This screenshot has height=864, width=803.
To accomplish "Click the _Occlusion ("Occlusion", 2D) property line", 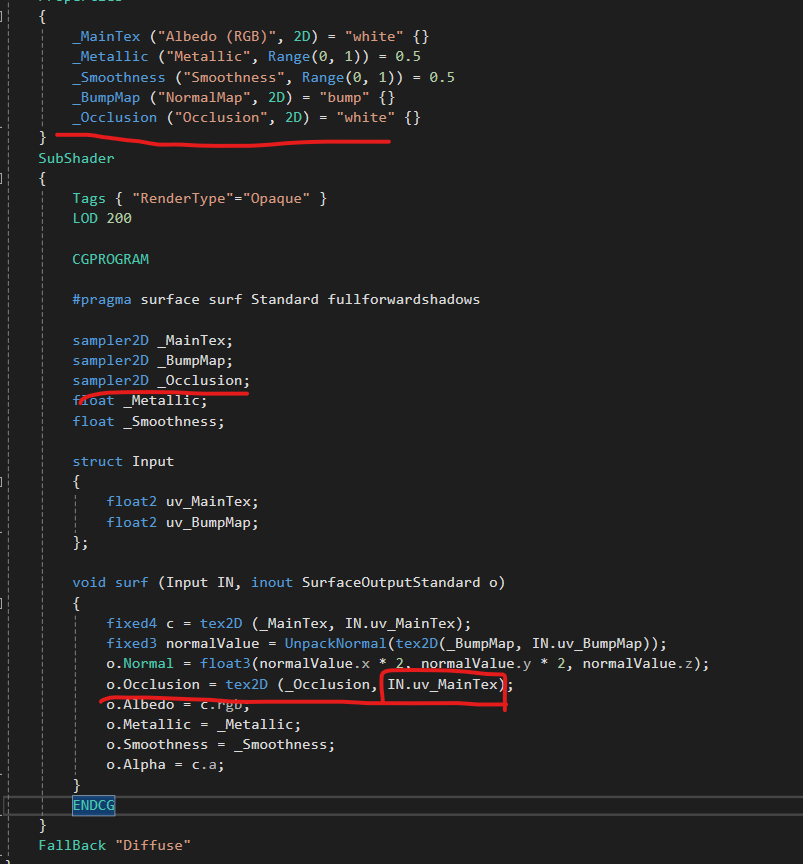I will pyautogui.click(x=246, y=117).
